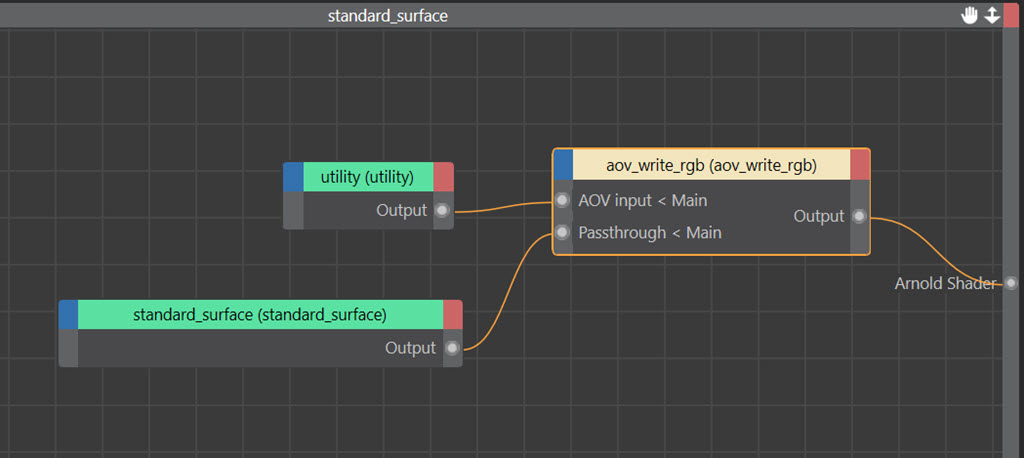Viewport: 1024px width, 458px height.
Task: Click the red output square on standard_surface node
Action: 453,315
